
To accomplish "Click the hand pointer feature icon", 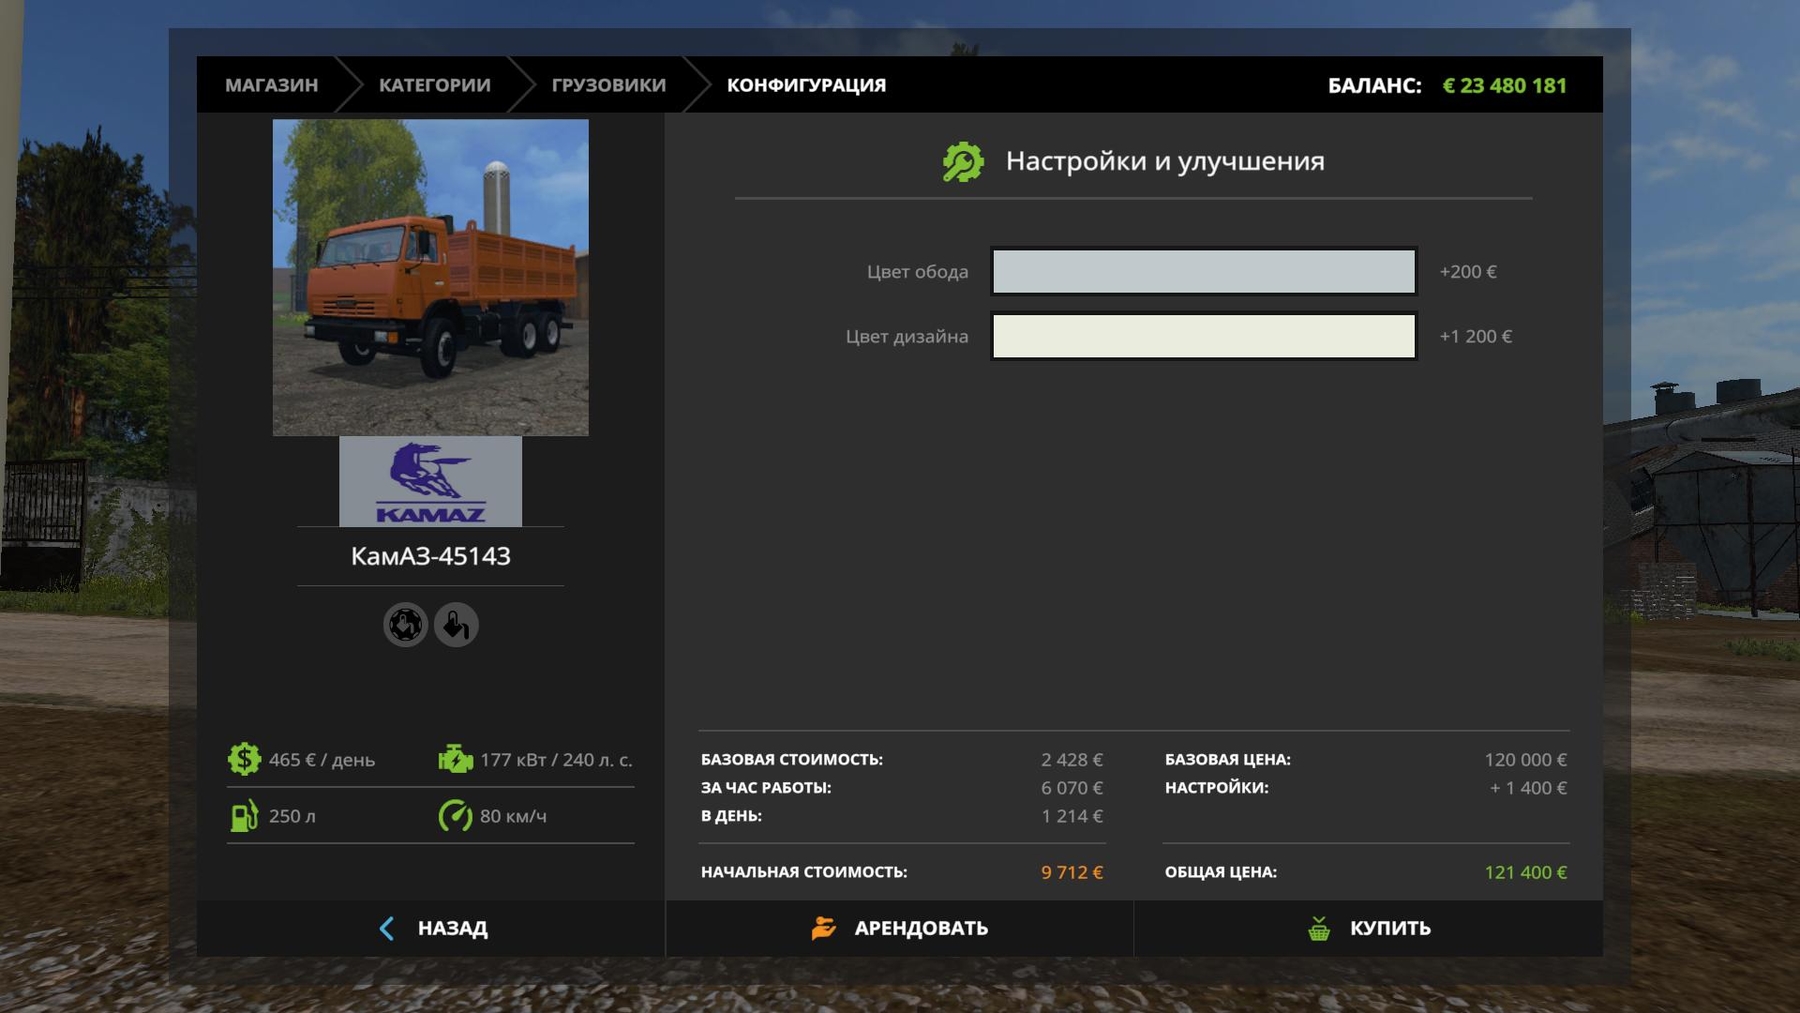I will click(x=456, y=625).
